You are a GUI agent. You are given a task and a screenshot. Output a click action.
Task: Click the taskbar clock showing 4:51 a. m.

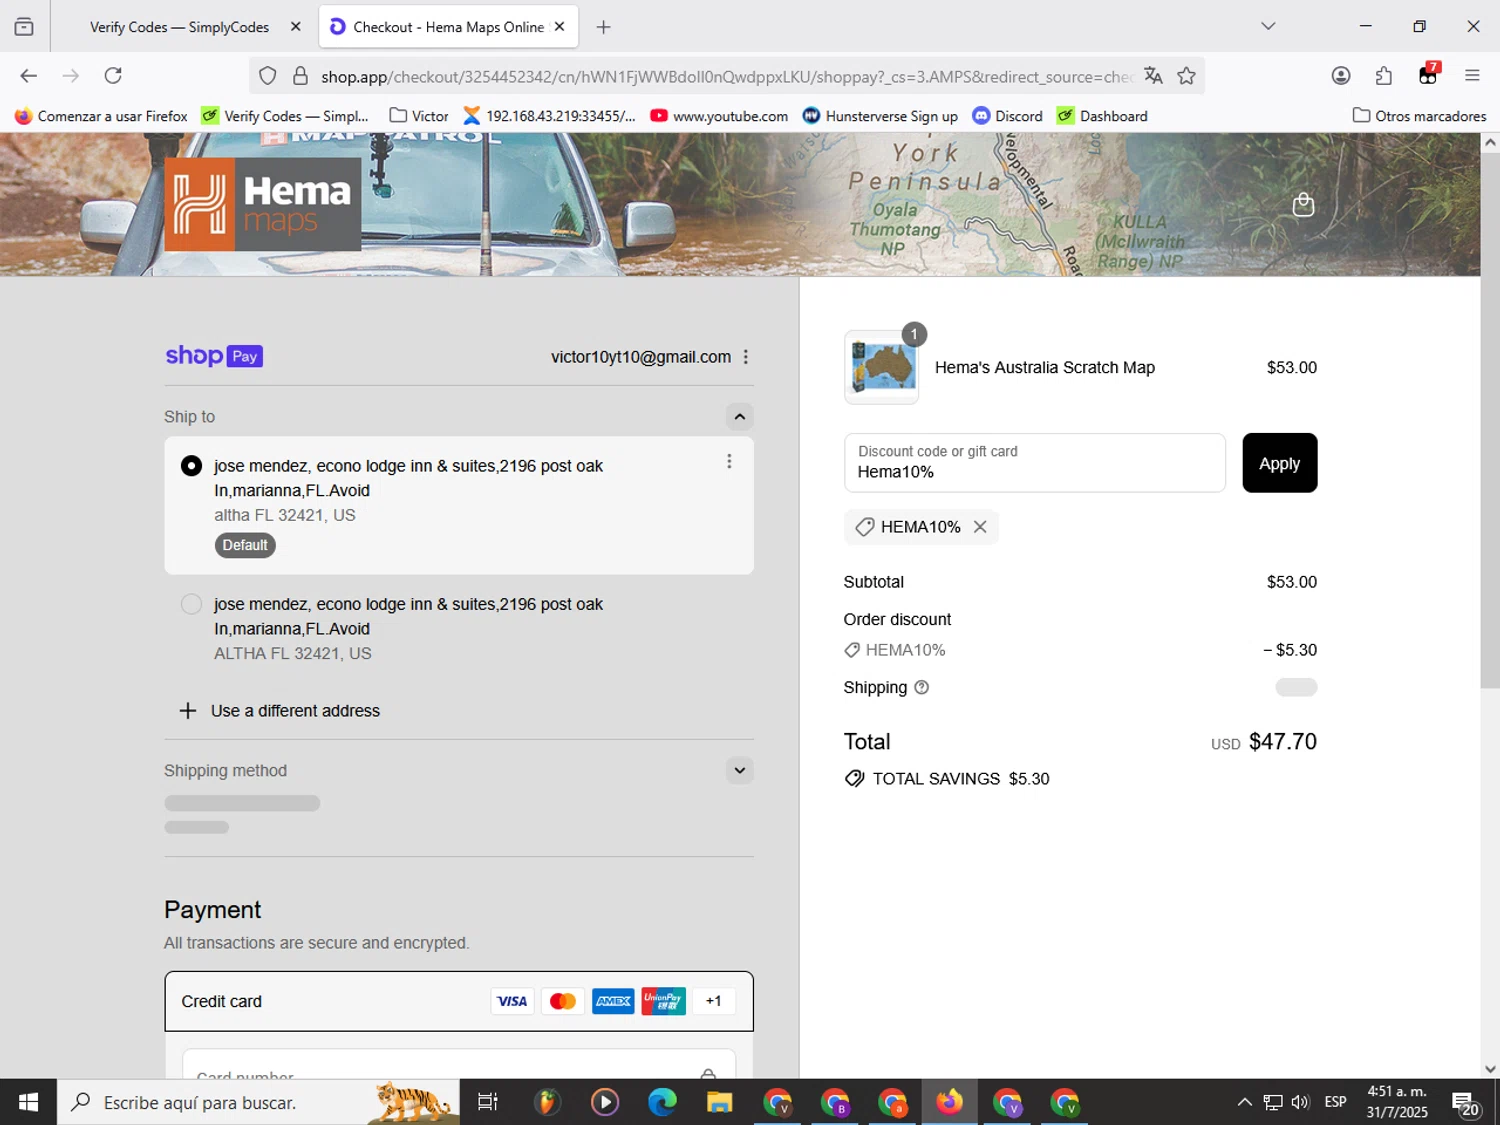[1397, 1102]
